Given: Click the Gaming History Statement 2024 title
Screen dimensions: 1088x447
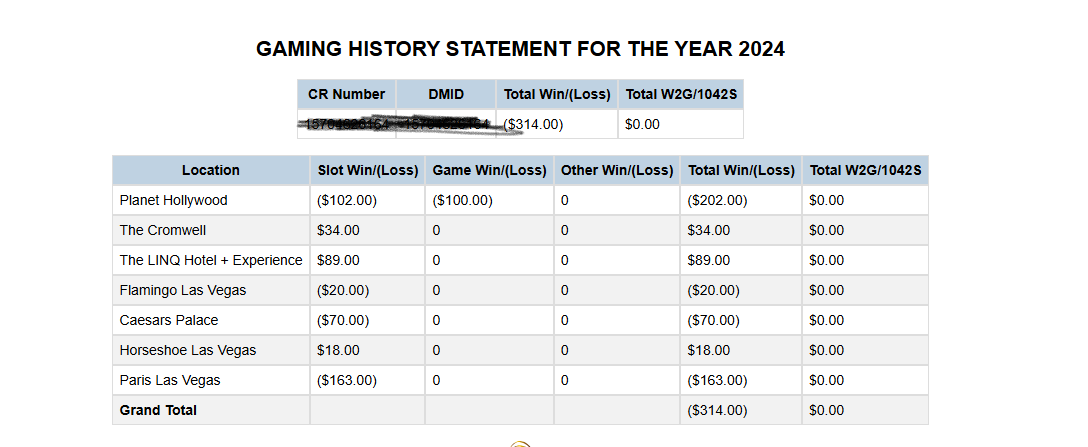Looking at the screenshot, I should pos(520,49).
